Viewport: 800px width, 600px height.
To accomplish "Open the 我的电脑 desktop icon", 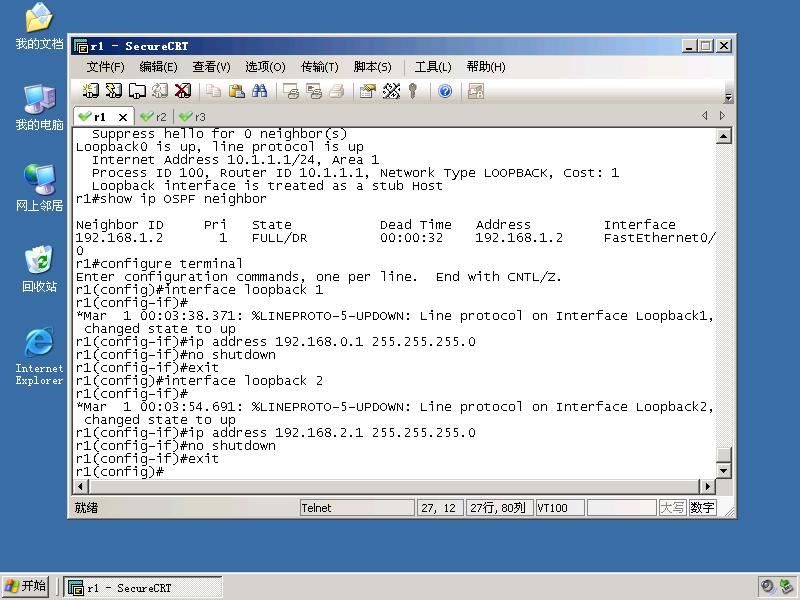I will click(x=39, y=108).
